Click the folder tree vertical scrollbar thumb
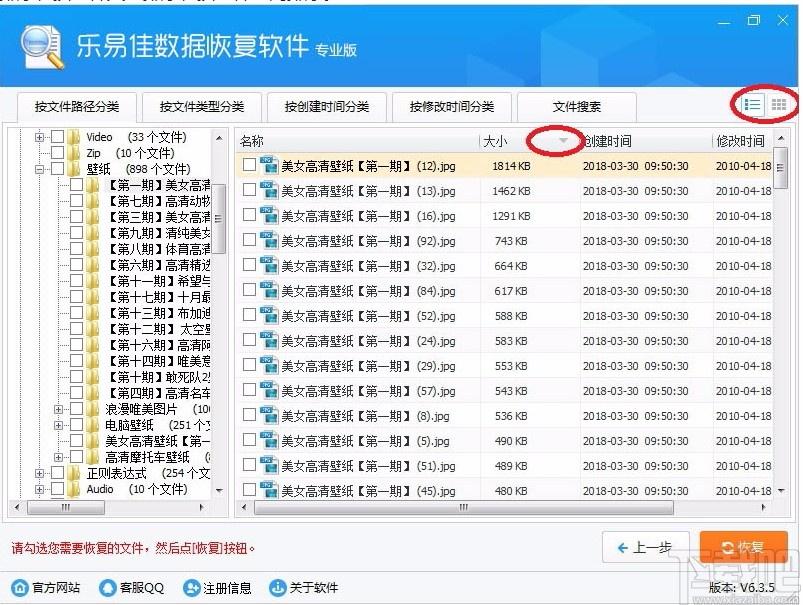Viewport: 803px width, 605px height. coord(219,219)
